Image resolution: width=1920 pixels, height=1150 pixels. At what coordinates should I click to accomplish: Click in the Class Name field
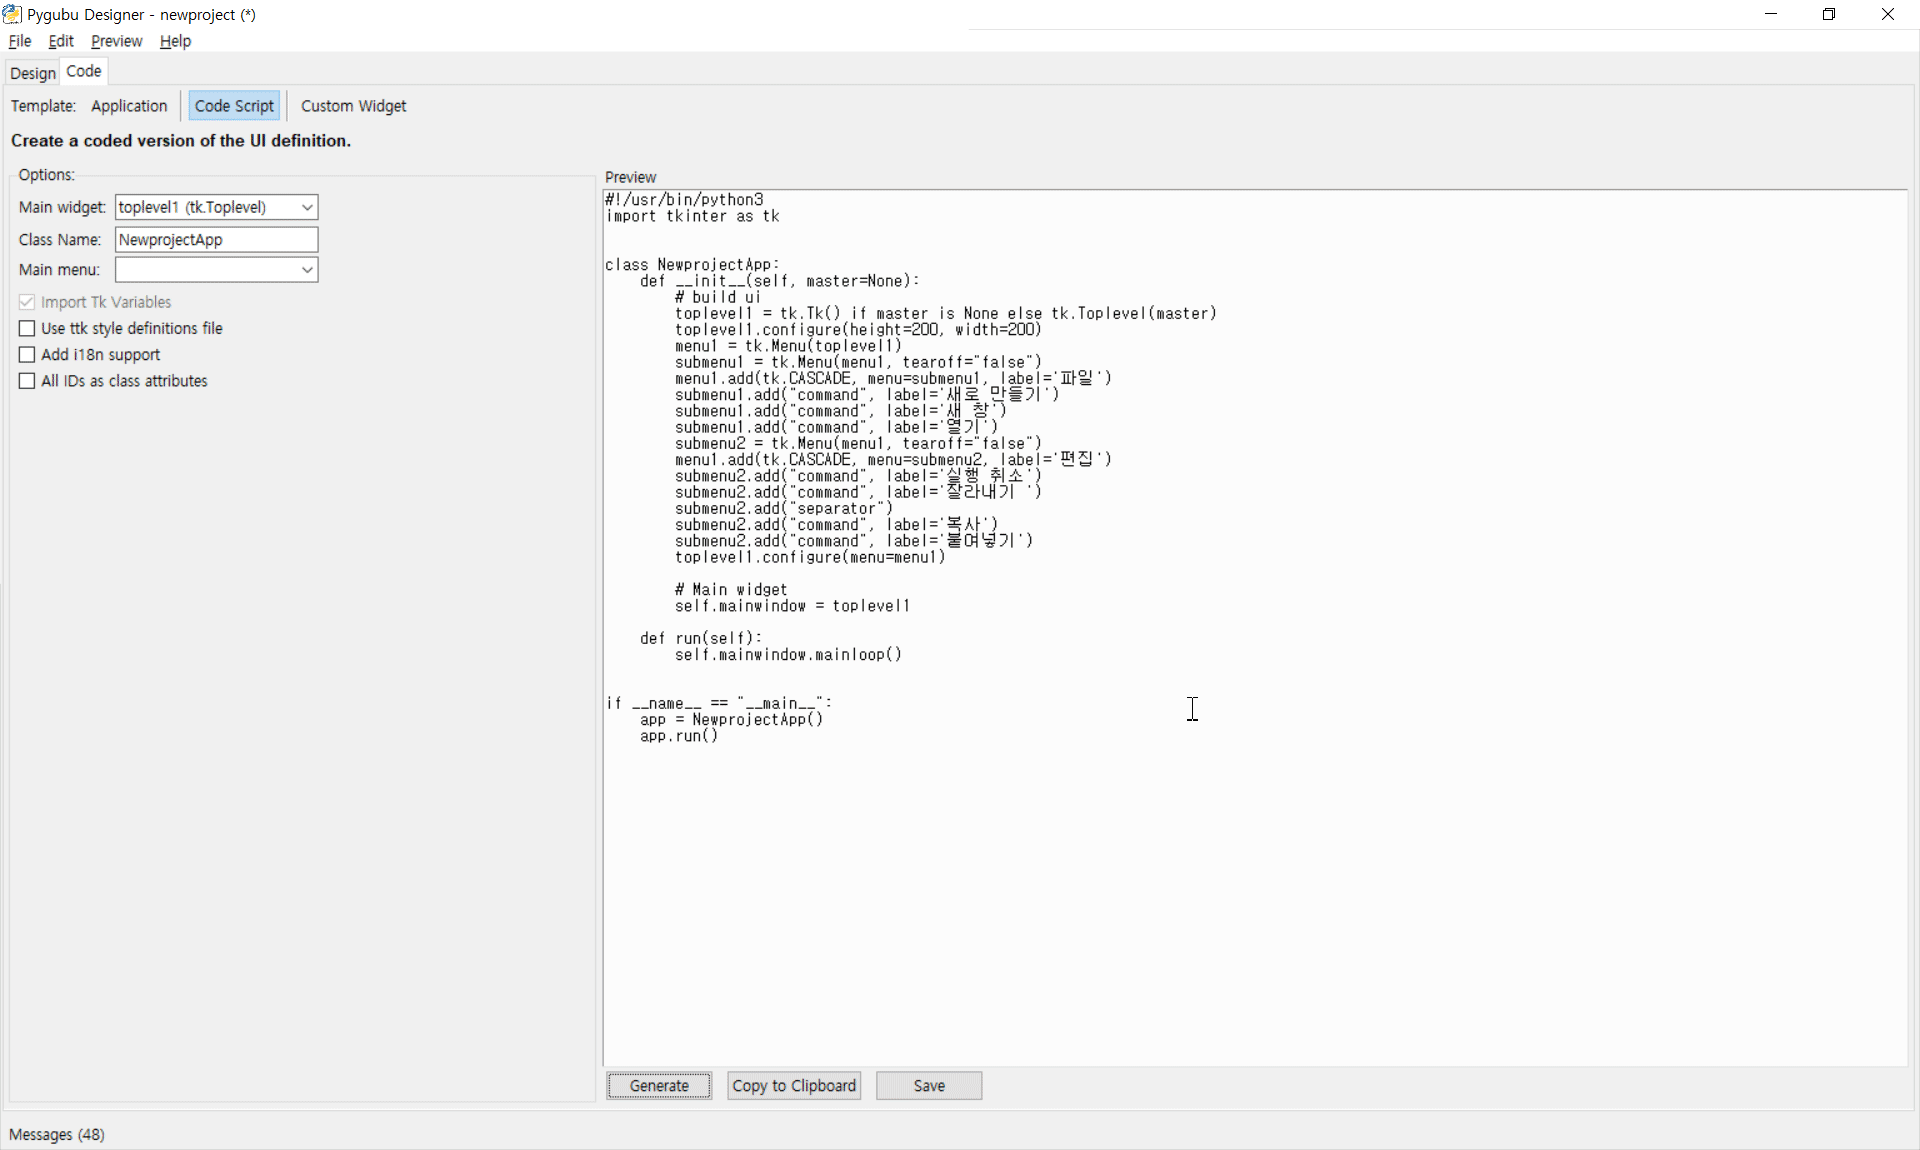pyautogui.click(x=216, y=240)
